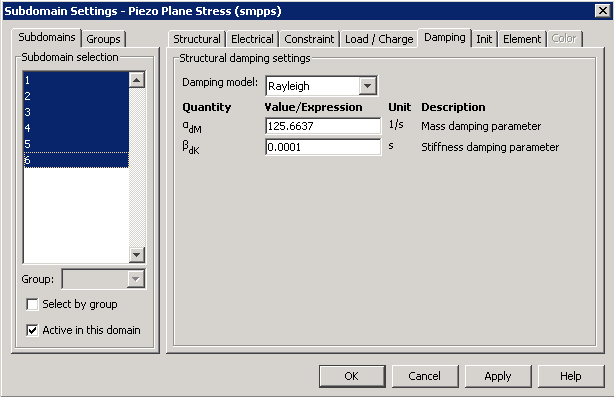Click the Cancel button
The image size is (614, 397).
click(x=425, y=376)
